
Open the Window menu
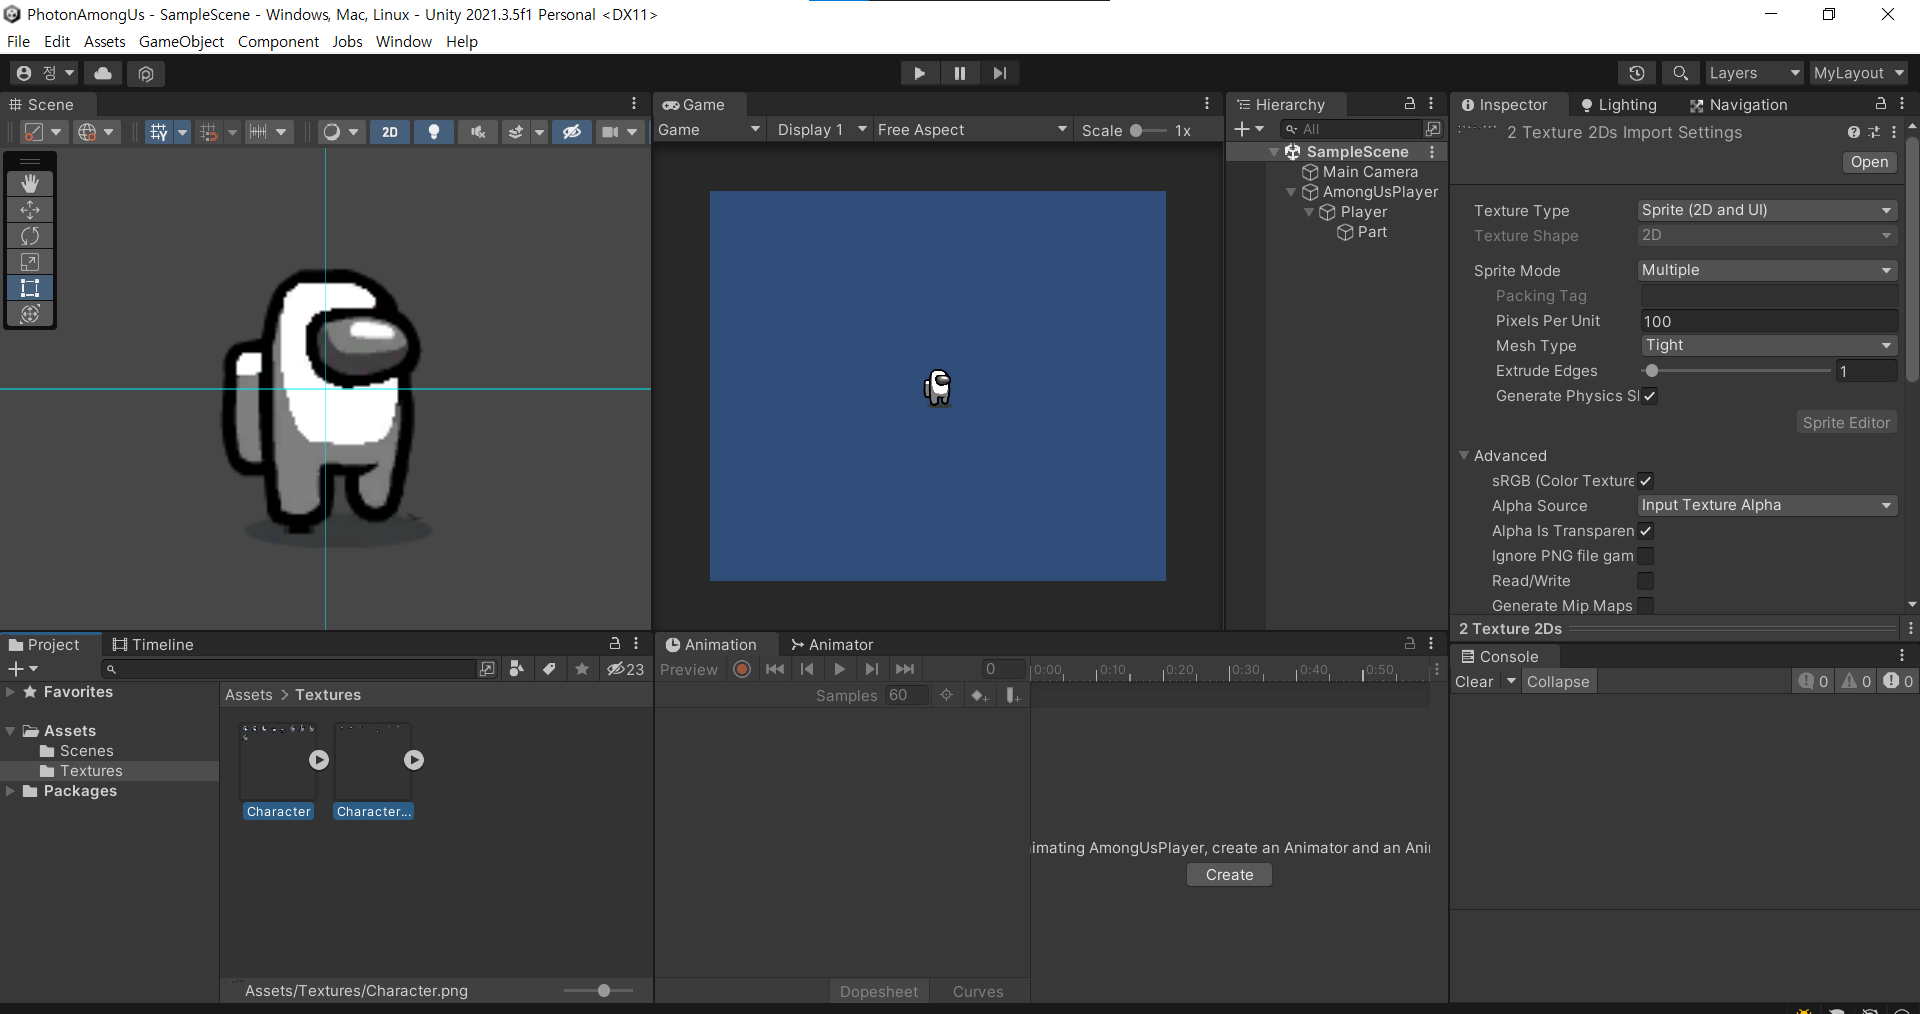point(404,41)
